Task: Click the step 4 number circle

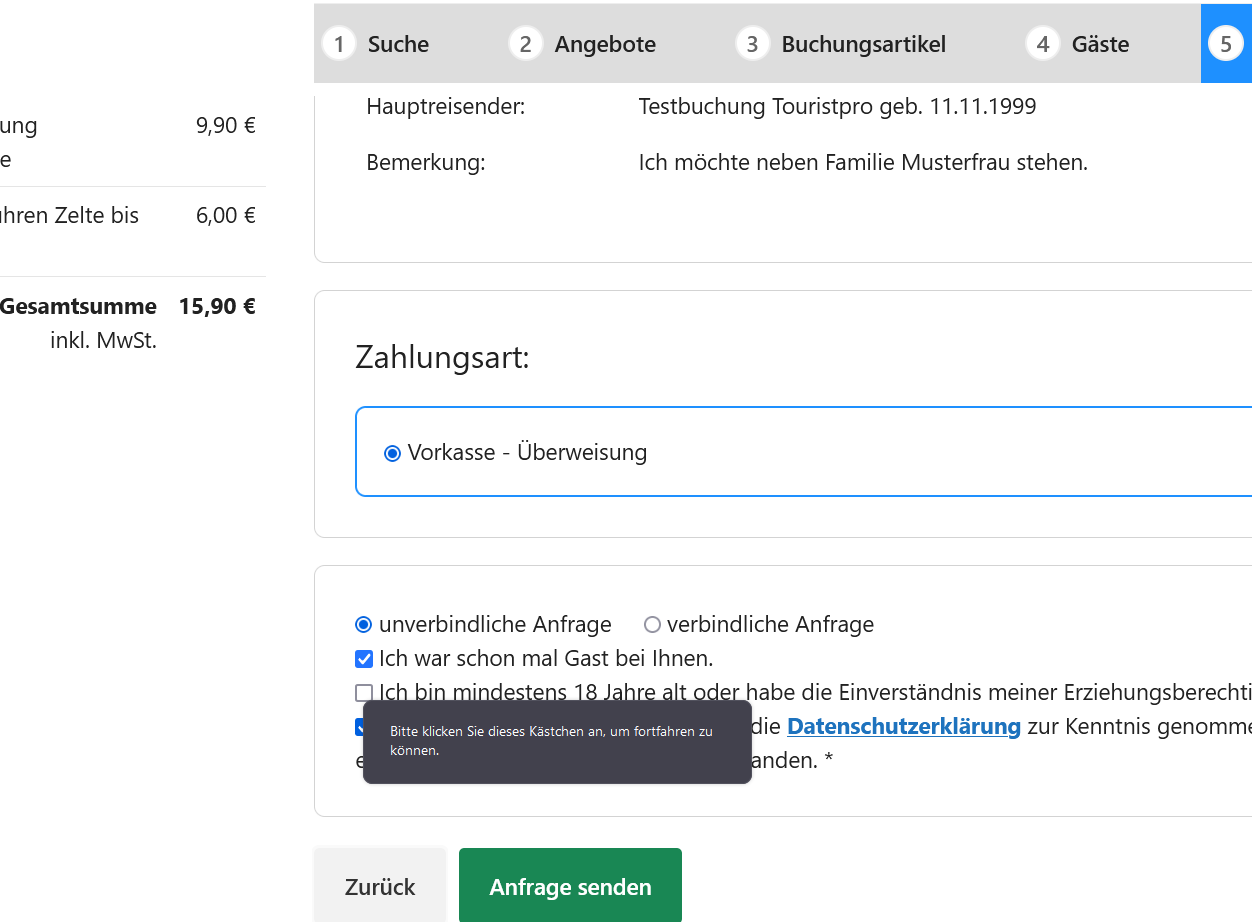Action: [x=1042, y=44]
